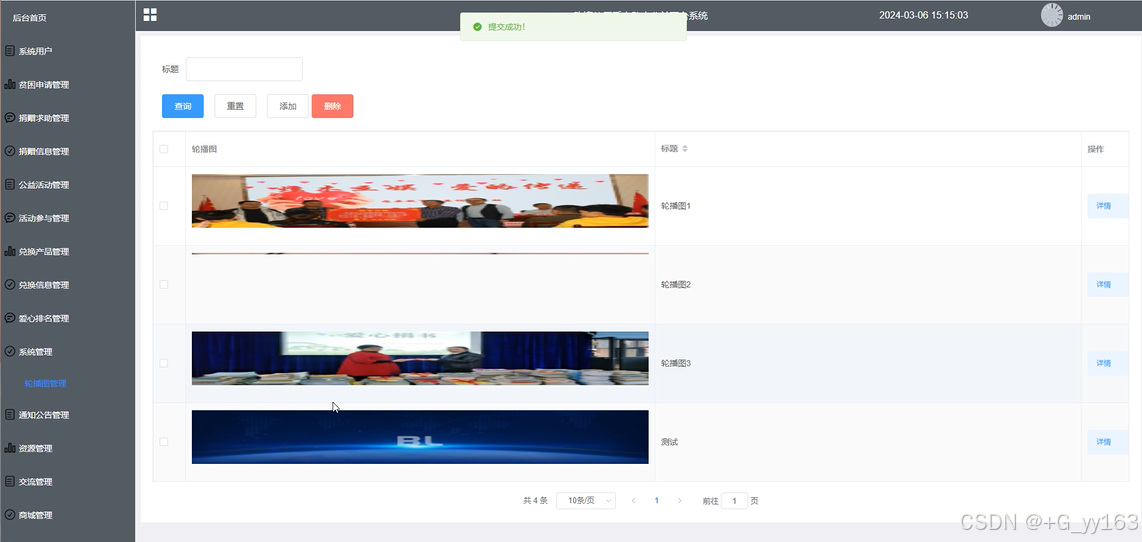This screenshot has height=542, width=1142.
Task: Click the 捐赠信息管理 check icon
Action: [9, 151]
